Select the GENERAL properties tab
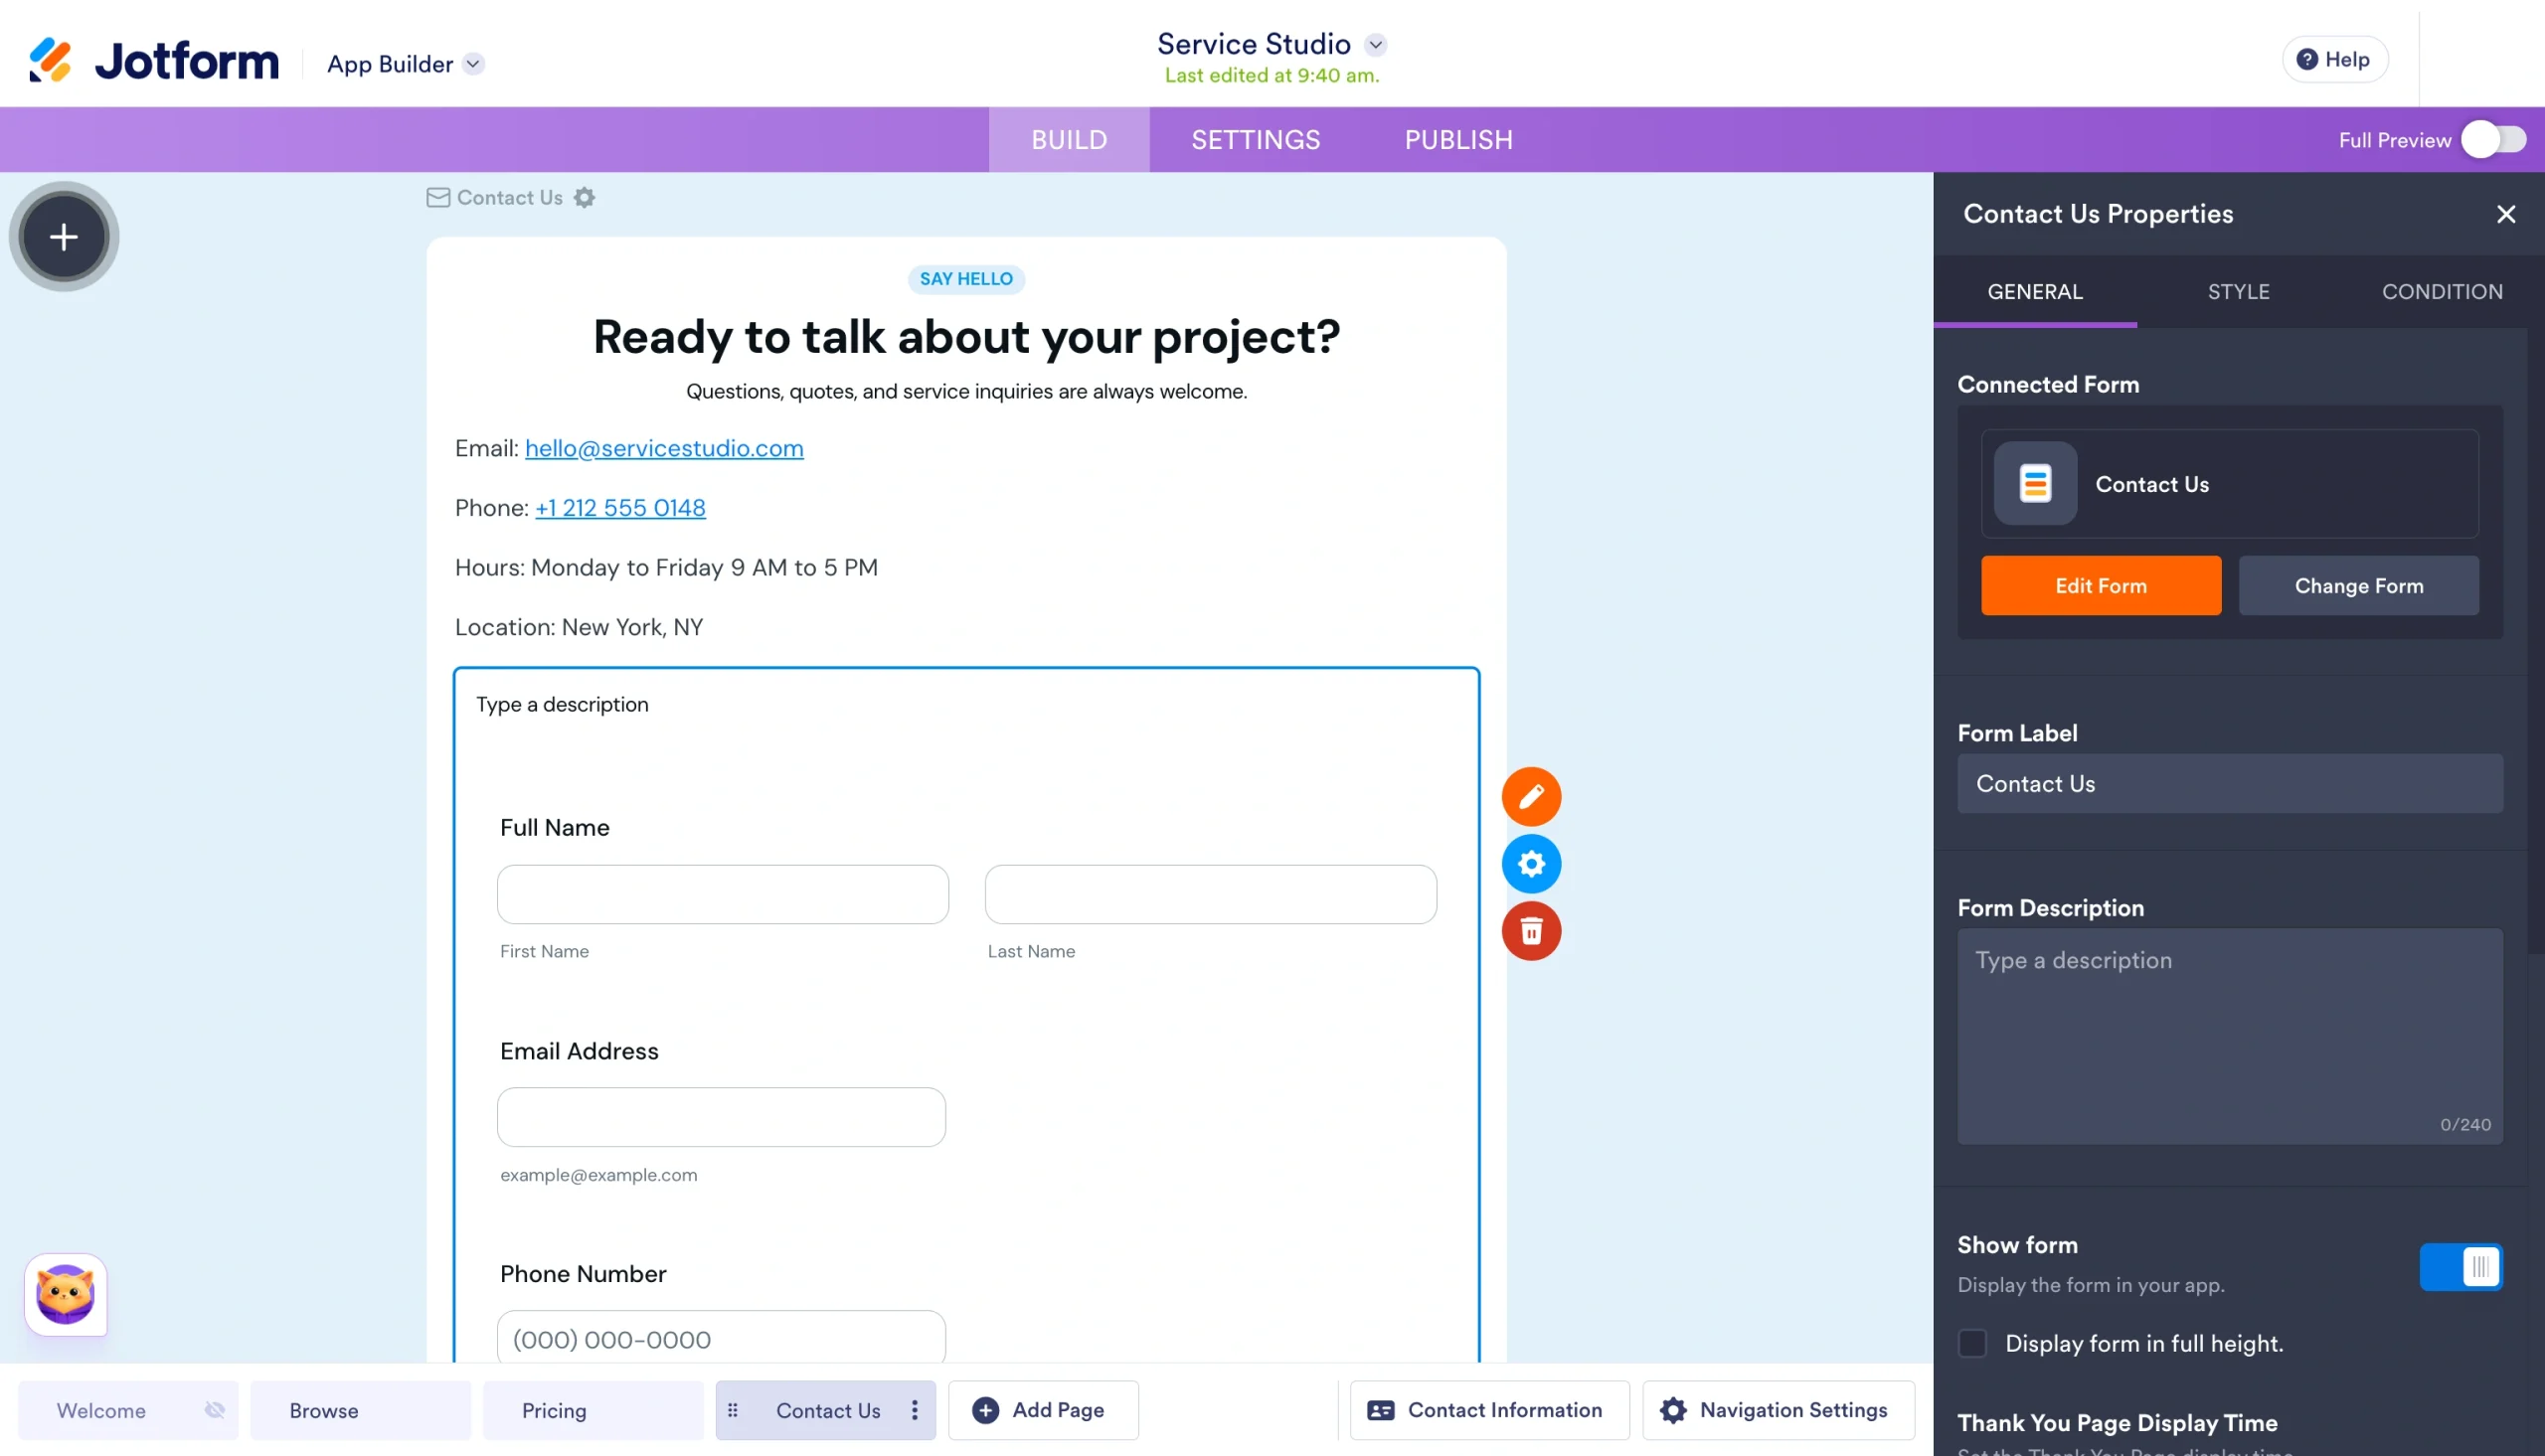Image resolution: width=2545 pixels, height=1456 pixels. (x=2035, y=292)
